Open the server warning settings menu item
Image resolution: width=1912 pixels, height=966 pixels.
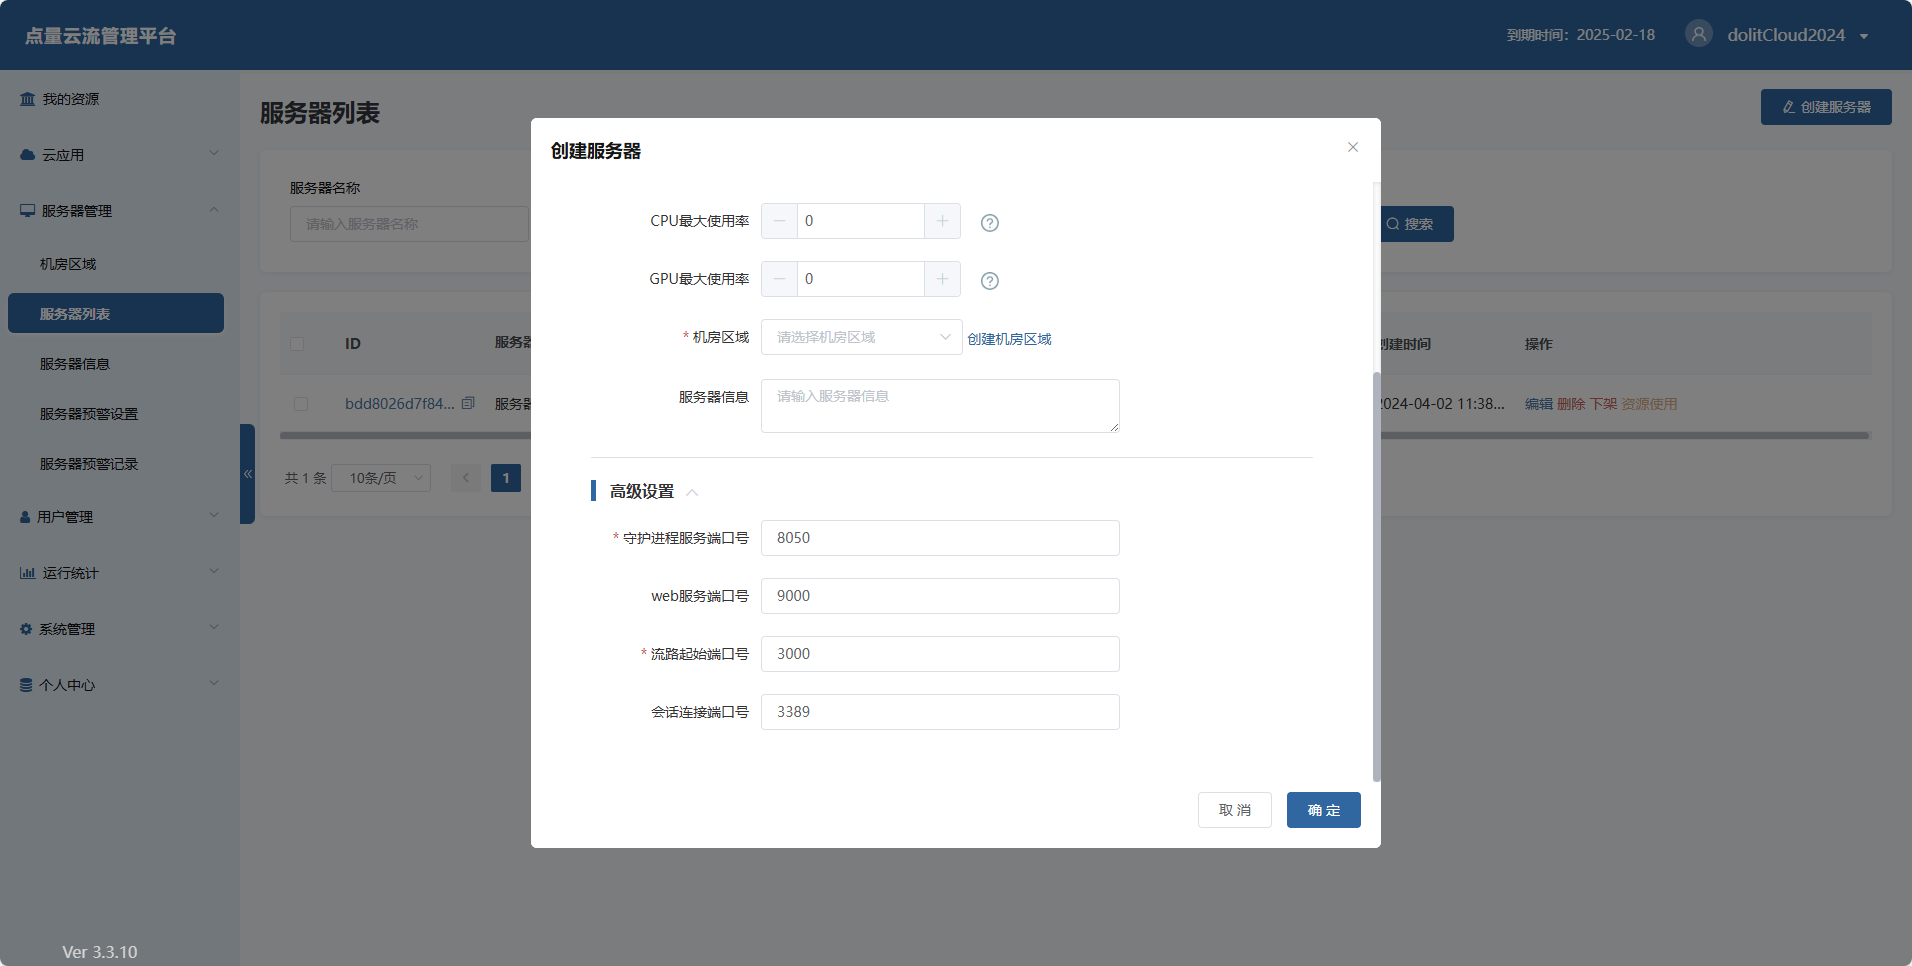[x=89, y=414]
